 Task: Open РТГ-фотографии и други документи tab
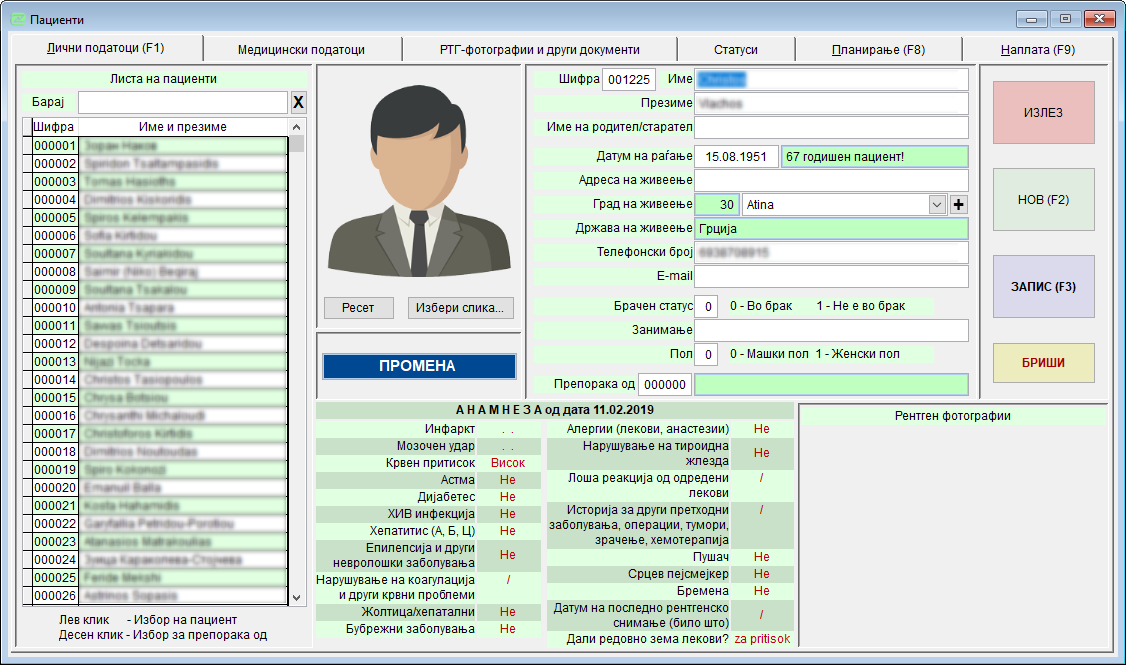[x=539, y=49]
